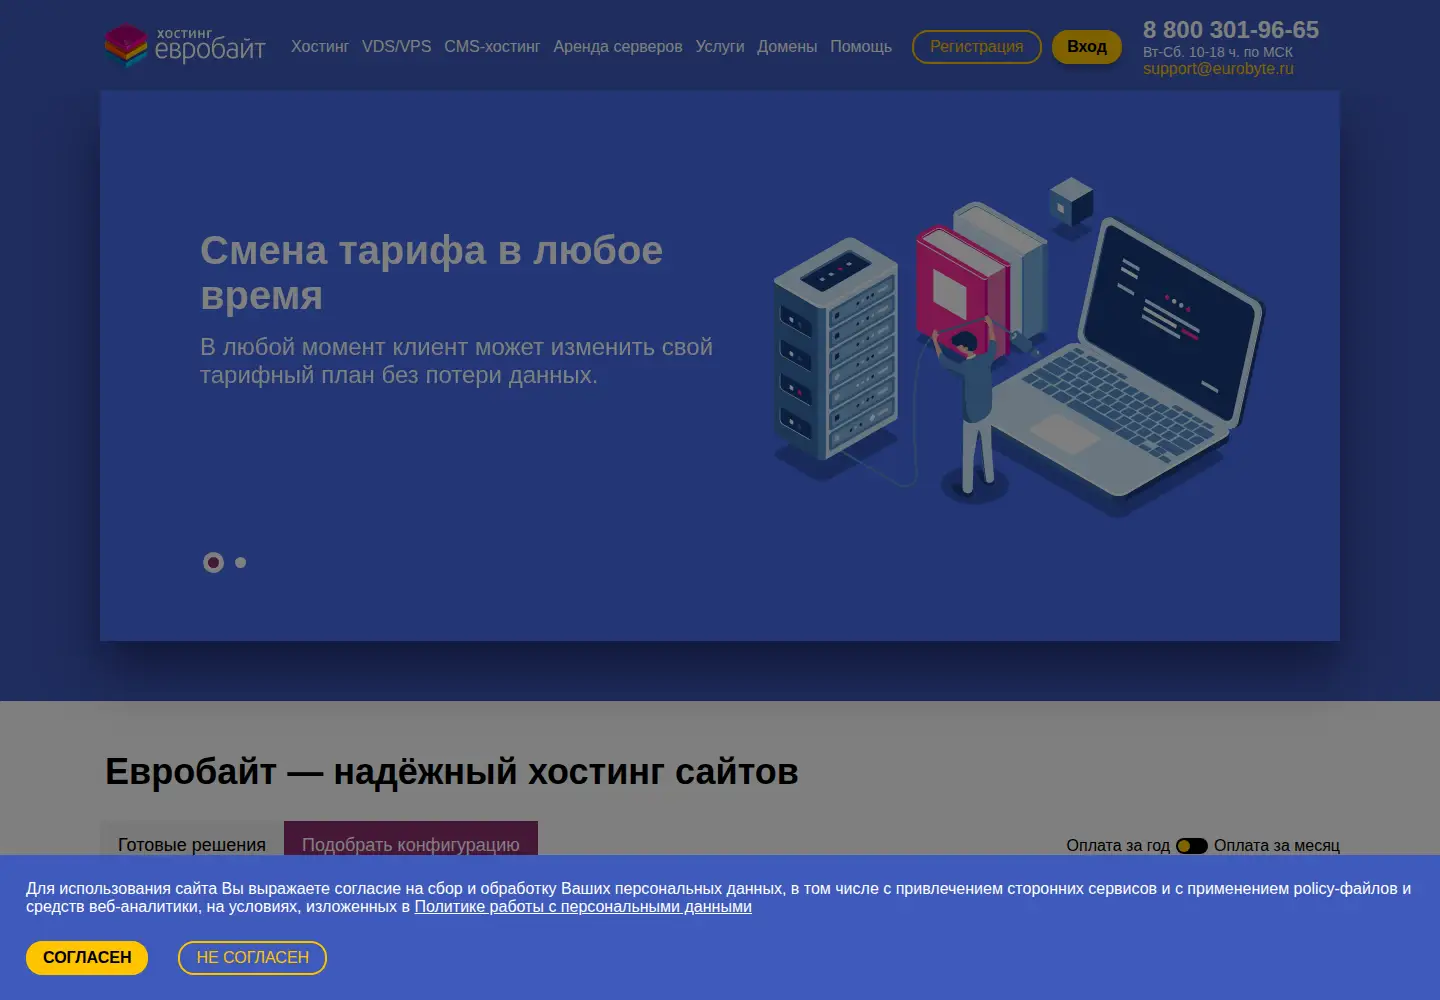This screenshot has height=1000, width=1440.
Task: Click the Вход login button
Action: point(1087,47)
